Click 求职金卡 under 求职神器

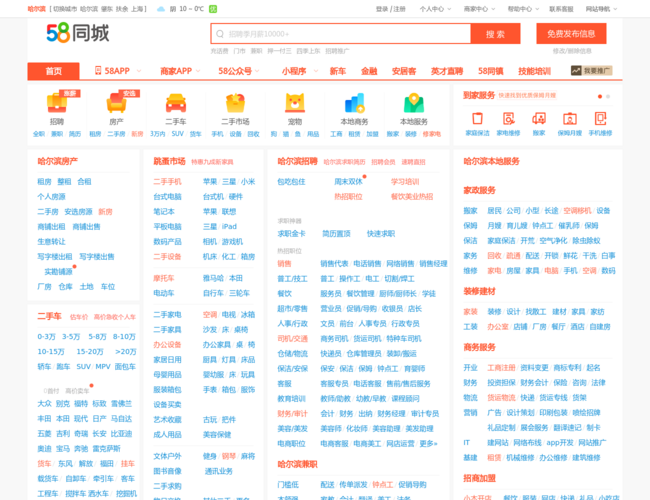point(291,234)
